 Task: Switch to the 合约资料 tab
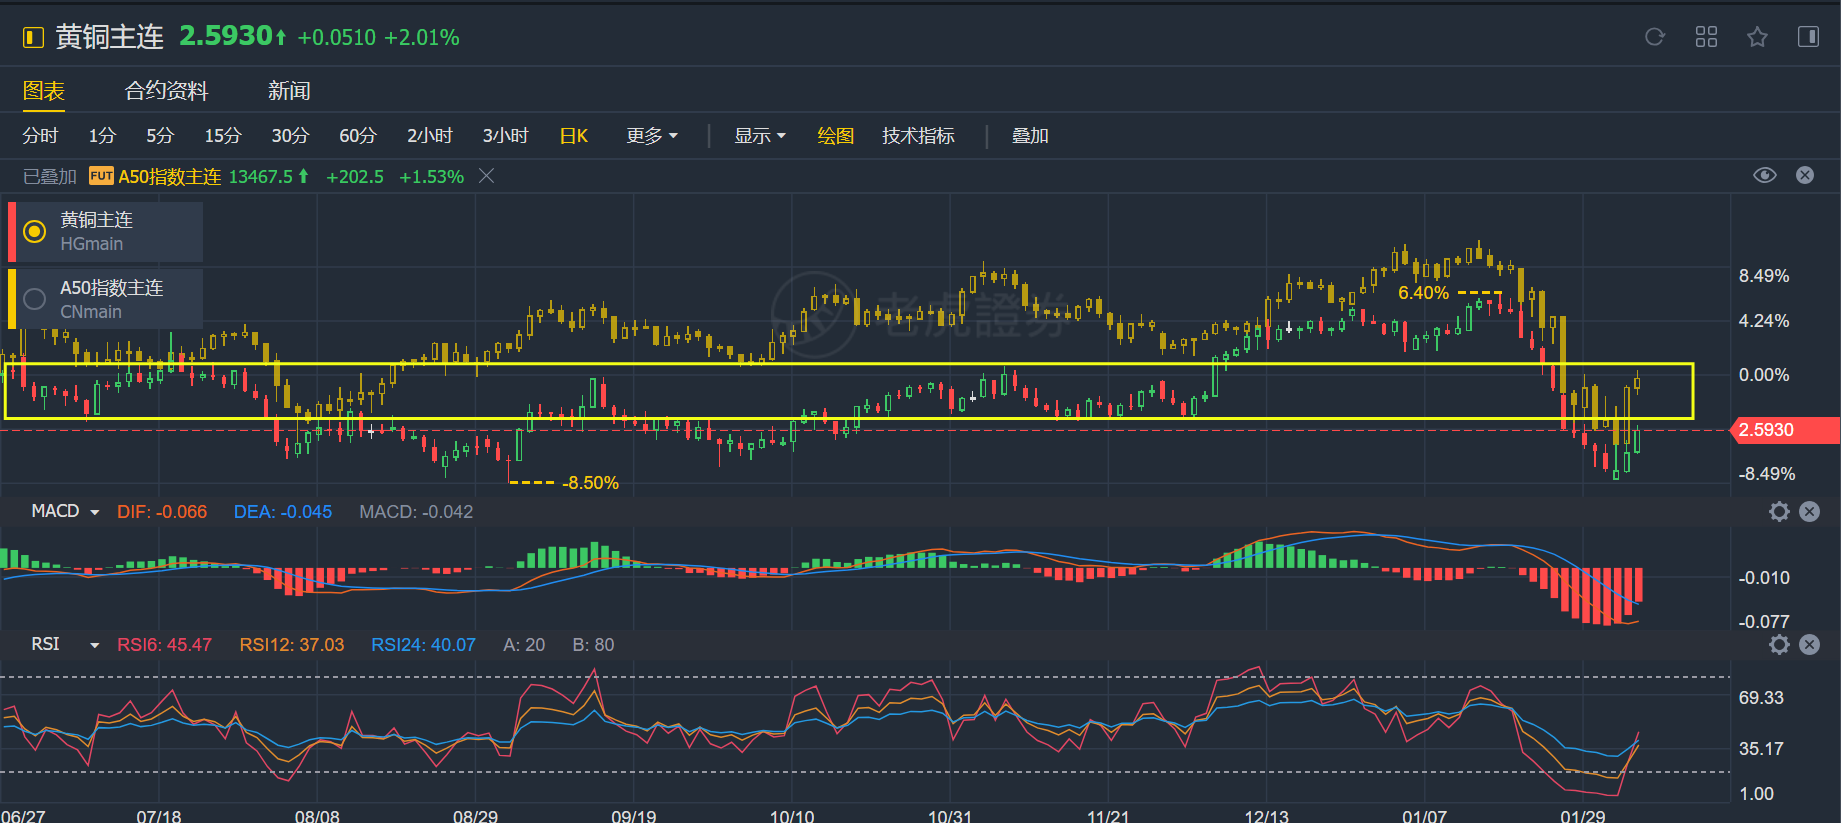(166, 91)
